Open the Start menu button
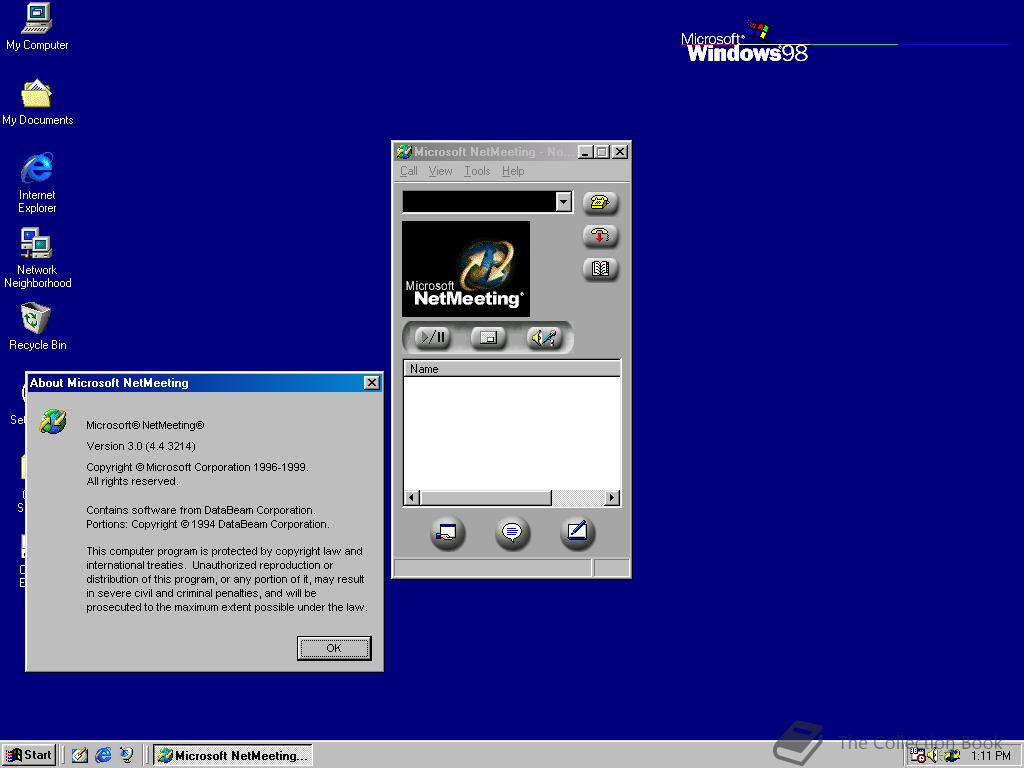1024x768 pixels. coord(29,755)
